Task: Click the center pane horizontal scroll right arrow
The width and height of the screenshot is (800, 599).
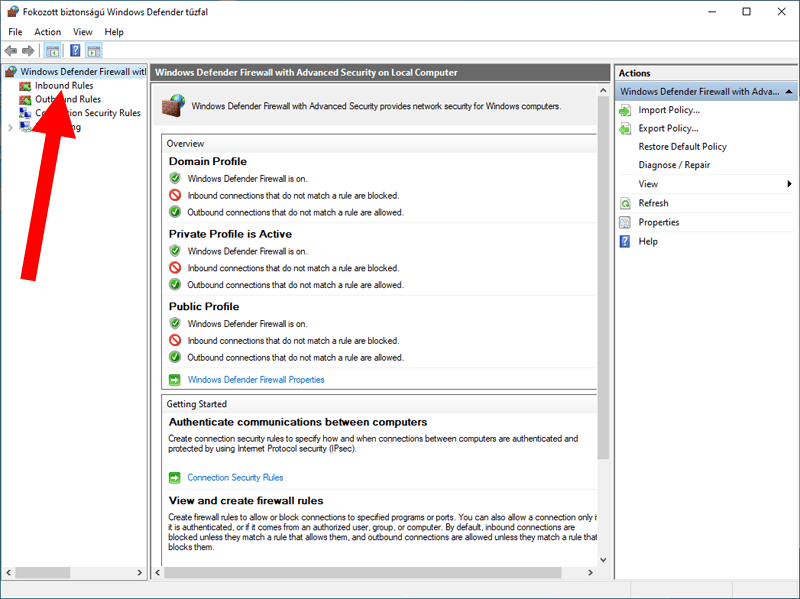Action: tap(590, 572)
